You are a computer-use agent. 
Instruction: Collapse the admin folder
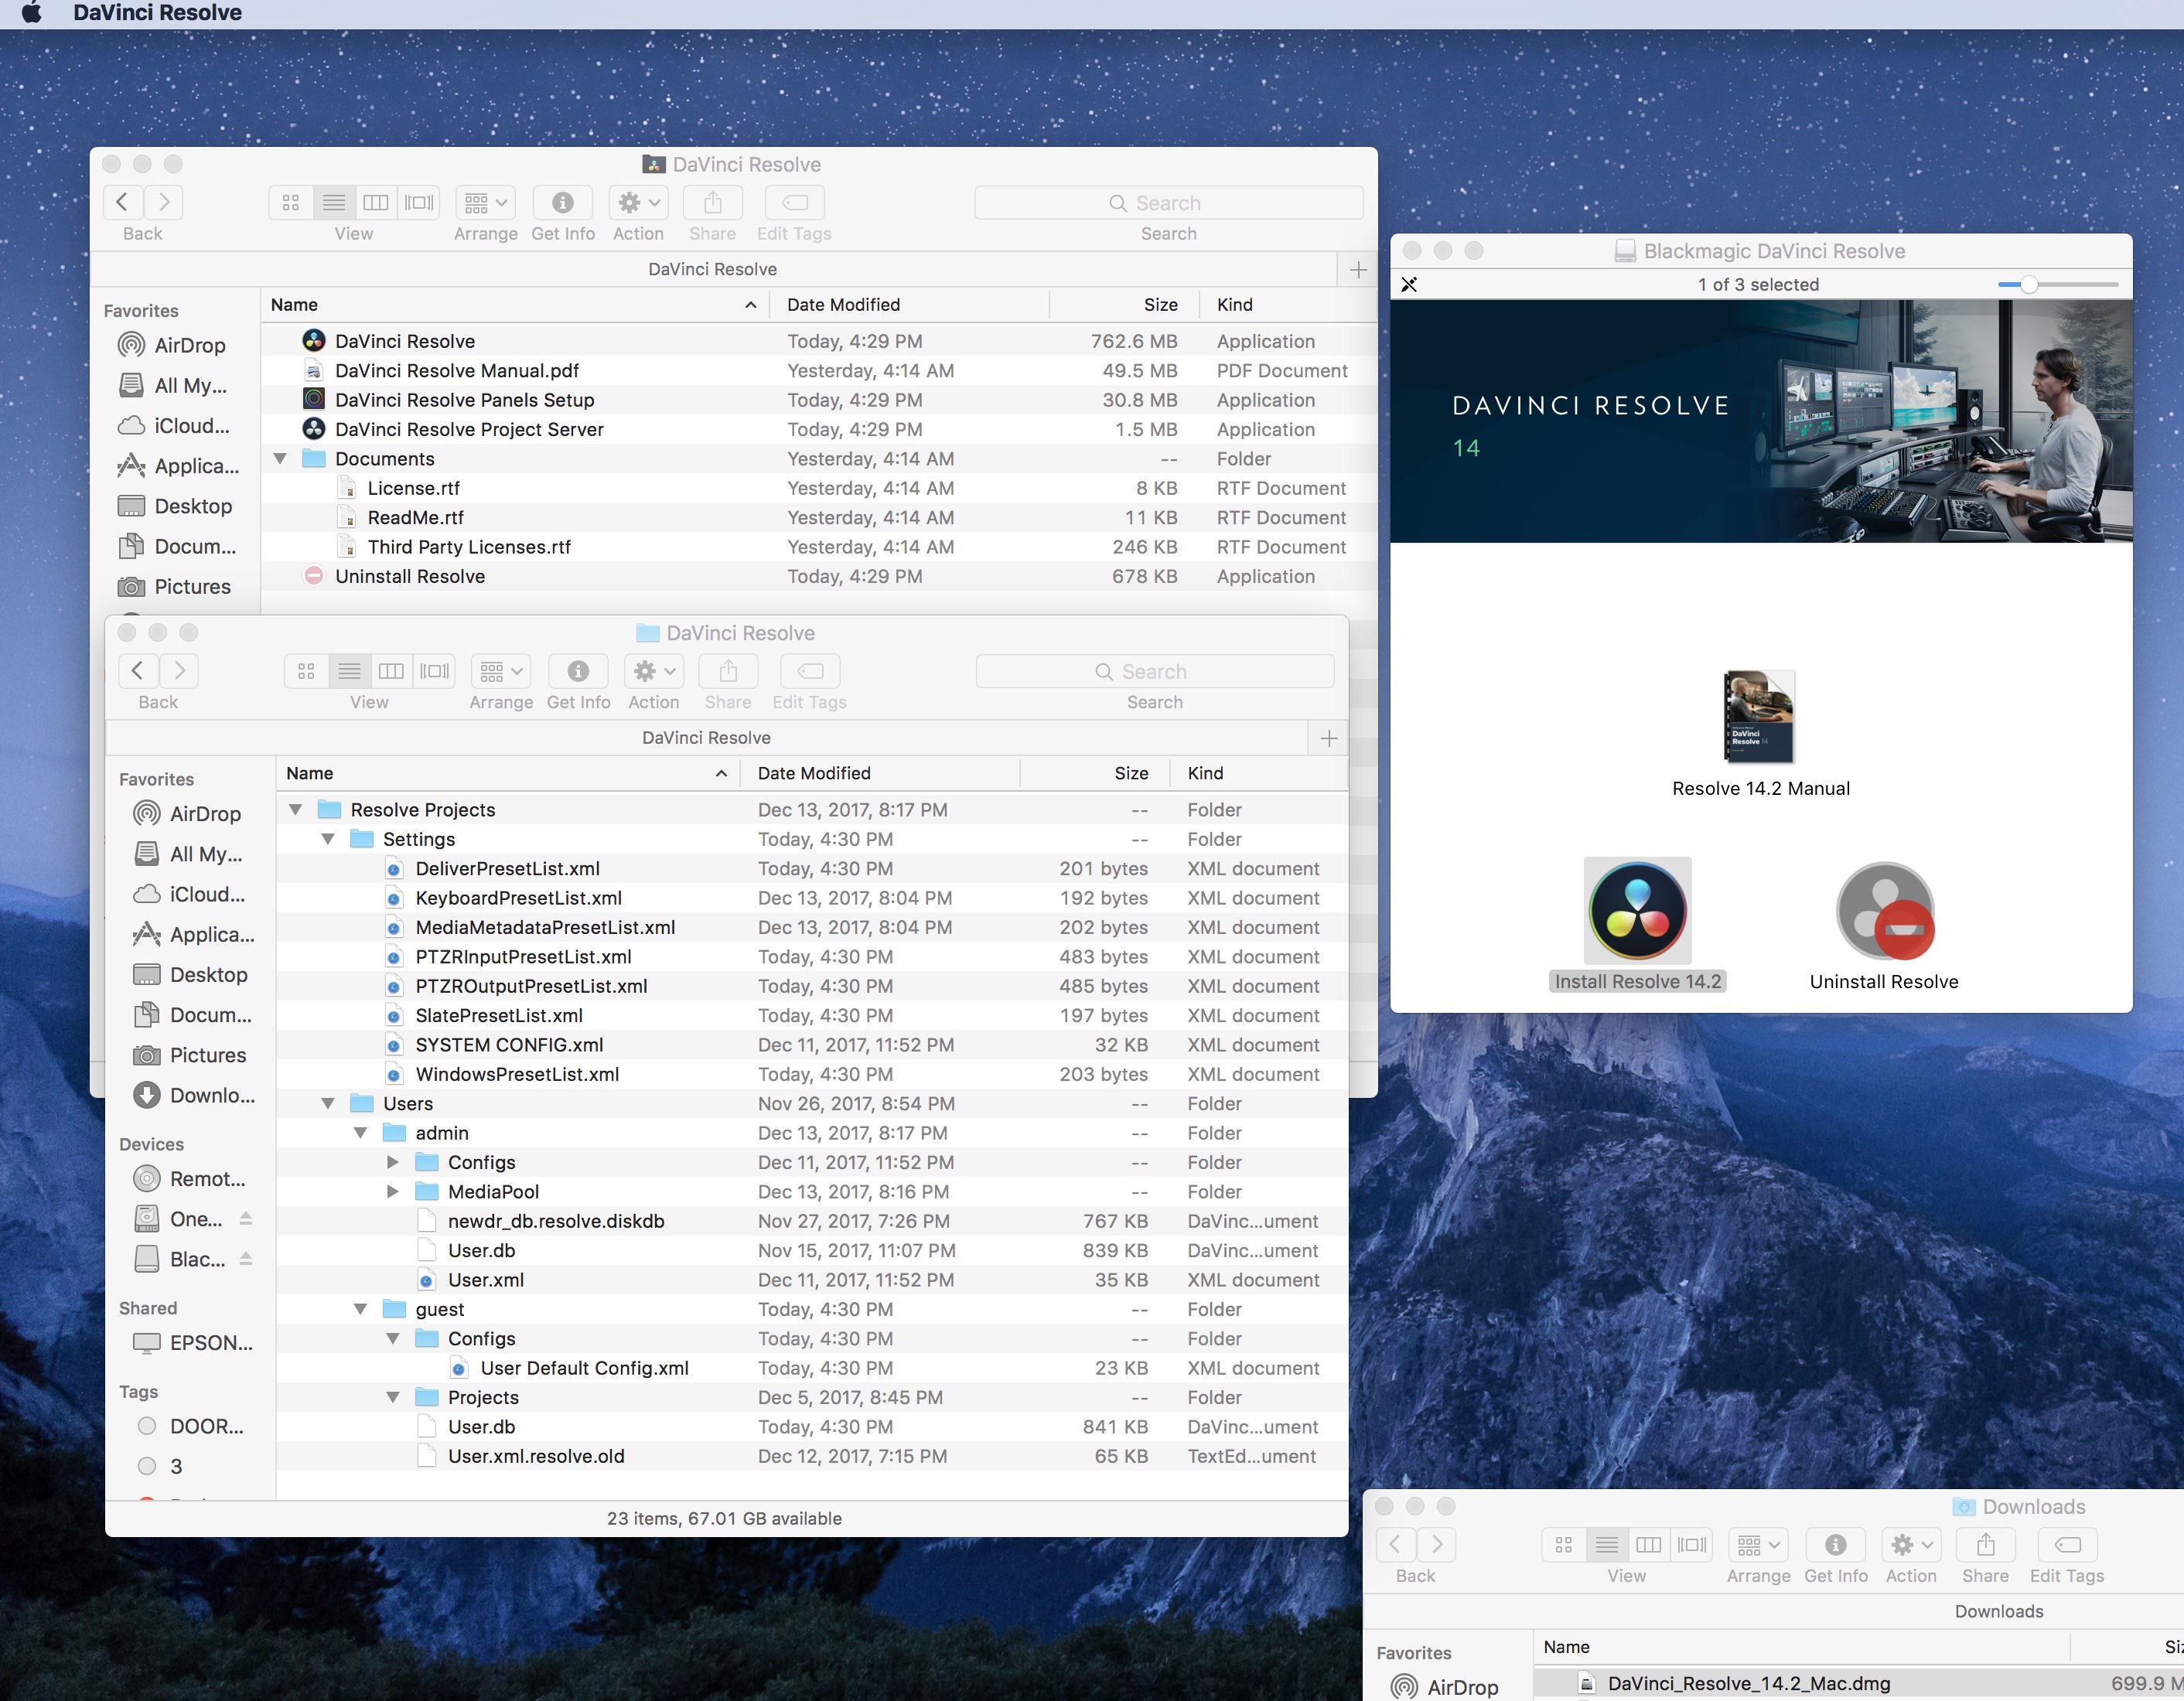click(x=361, y=1133)
